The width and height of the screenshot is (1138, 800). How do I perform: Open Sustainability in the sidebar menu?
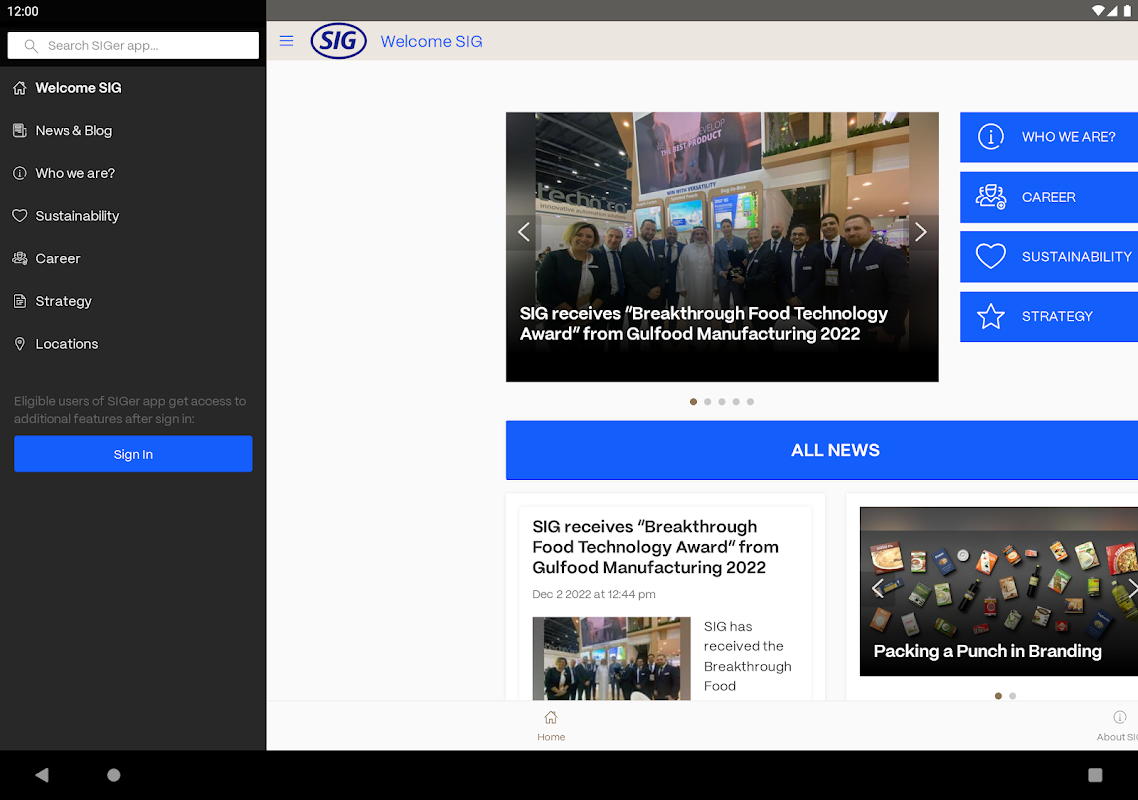click(133, 216)
